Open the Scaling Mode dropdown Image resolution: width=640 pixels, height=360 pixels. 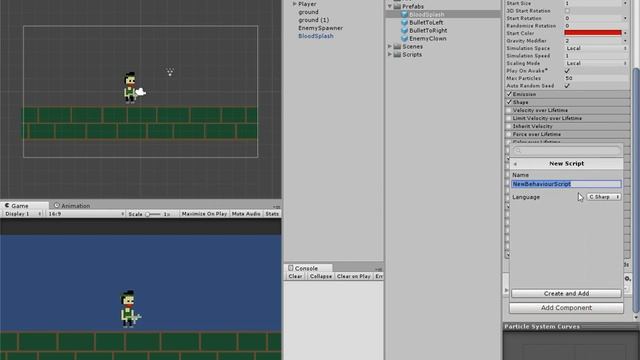596,63
